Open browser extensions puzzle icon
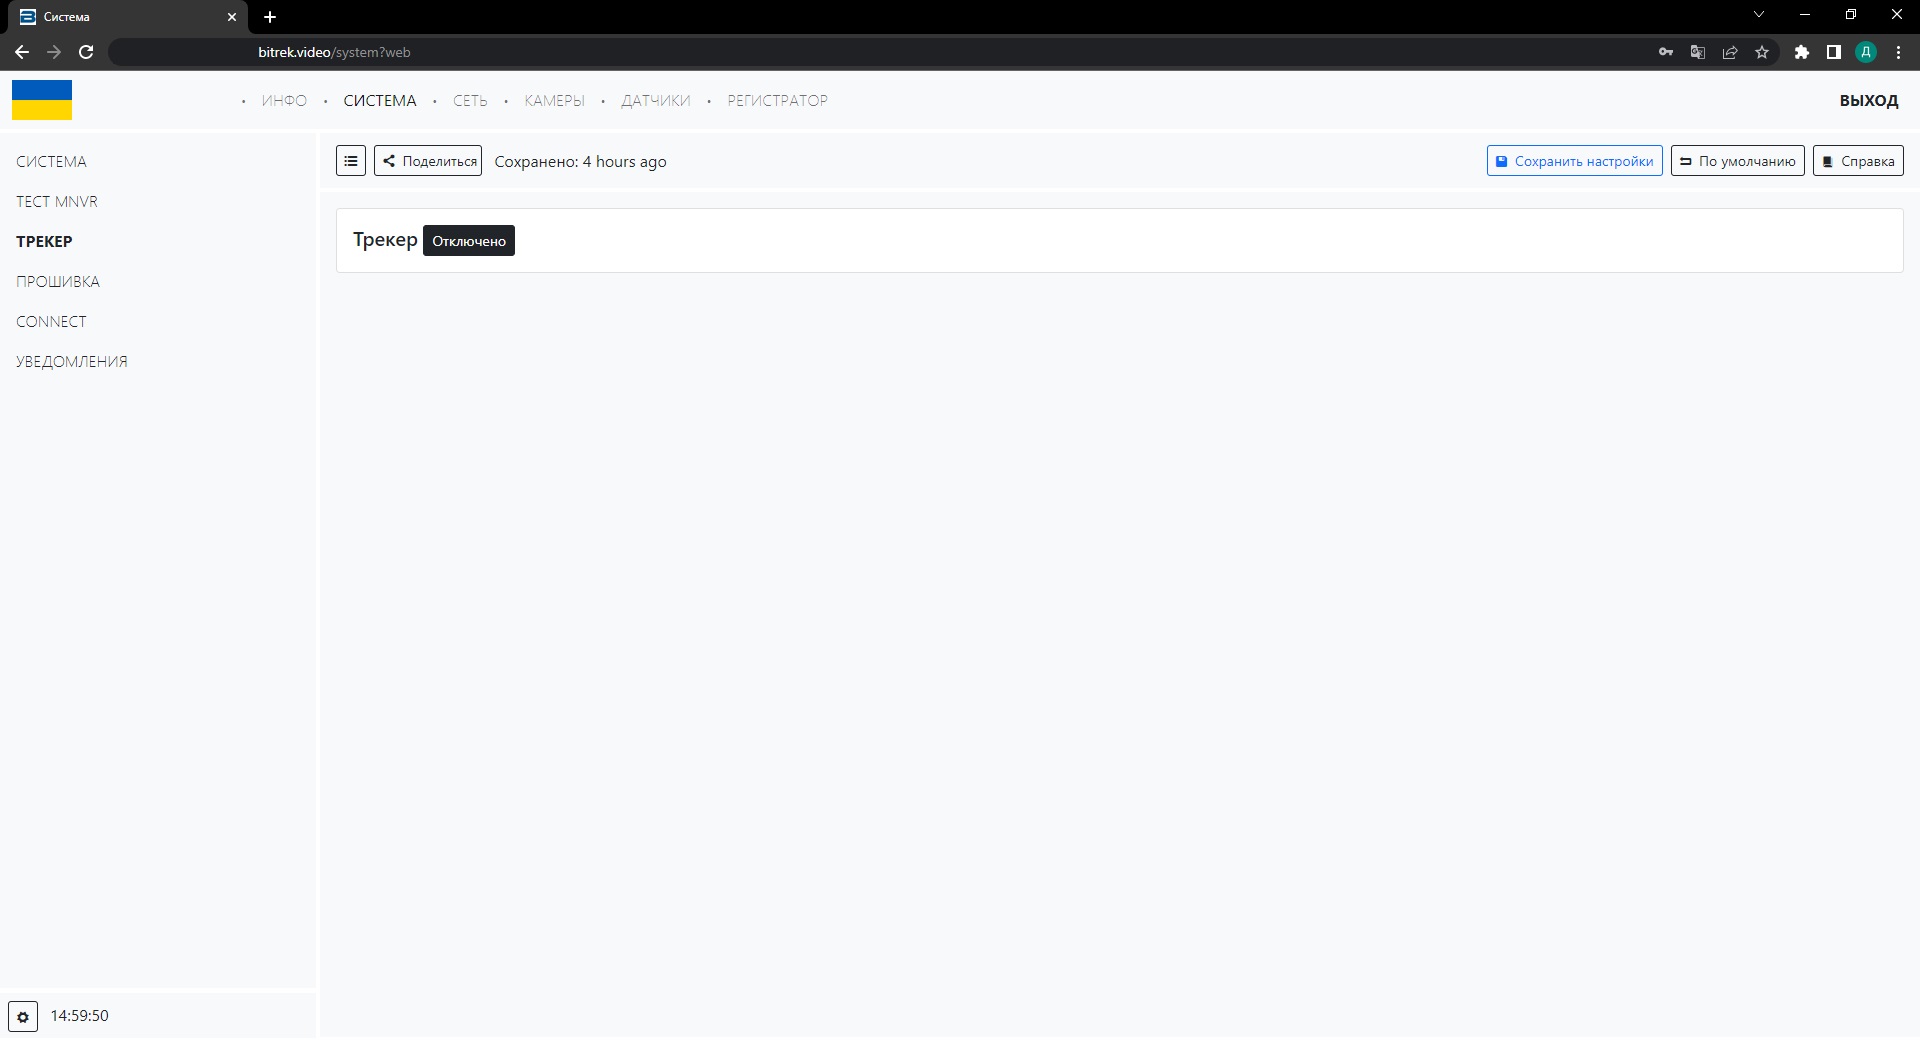 [1801, 52]
